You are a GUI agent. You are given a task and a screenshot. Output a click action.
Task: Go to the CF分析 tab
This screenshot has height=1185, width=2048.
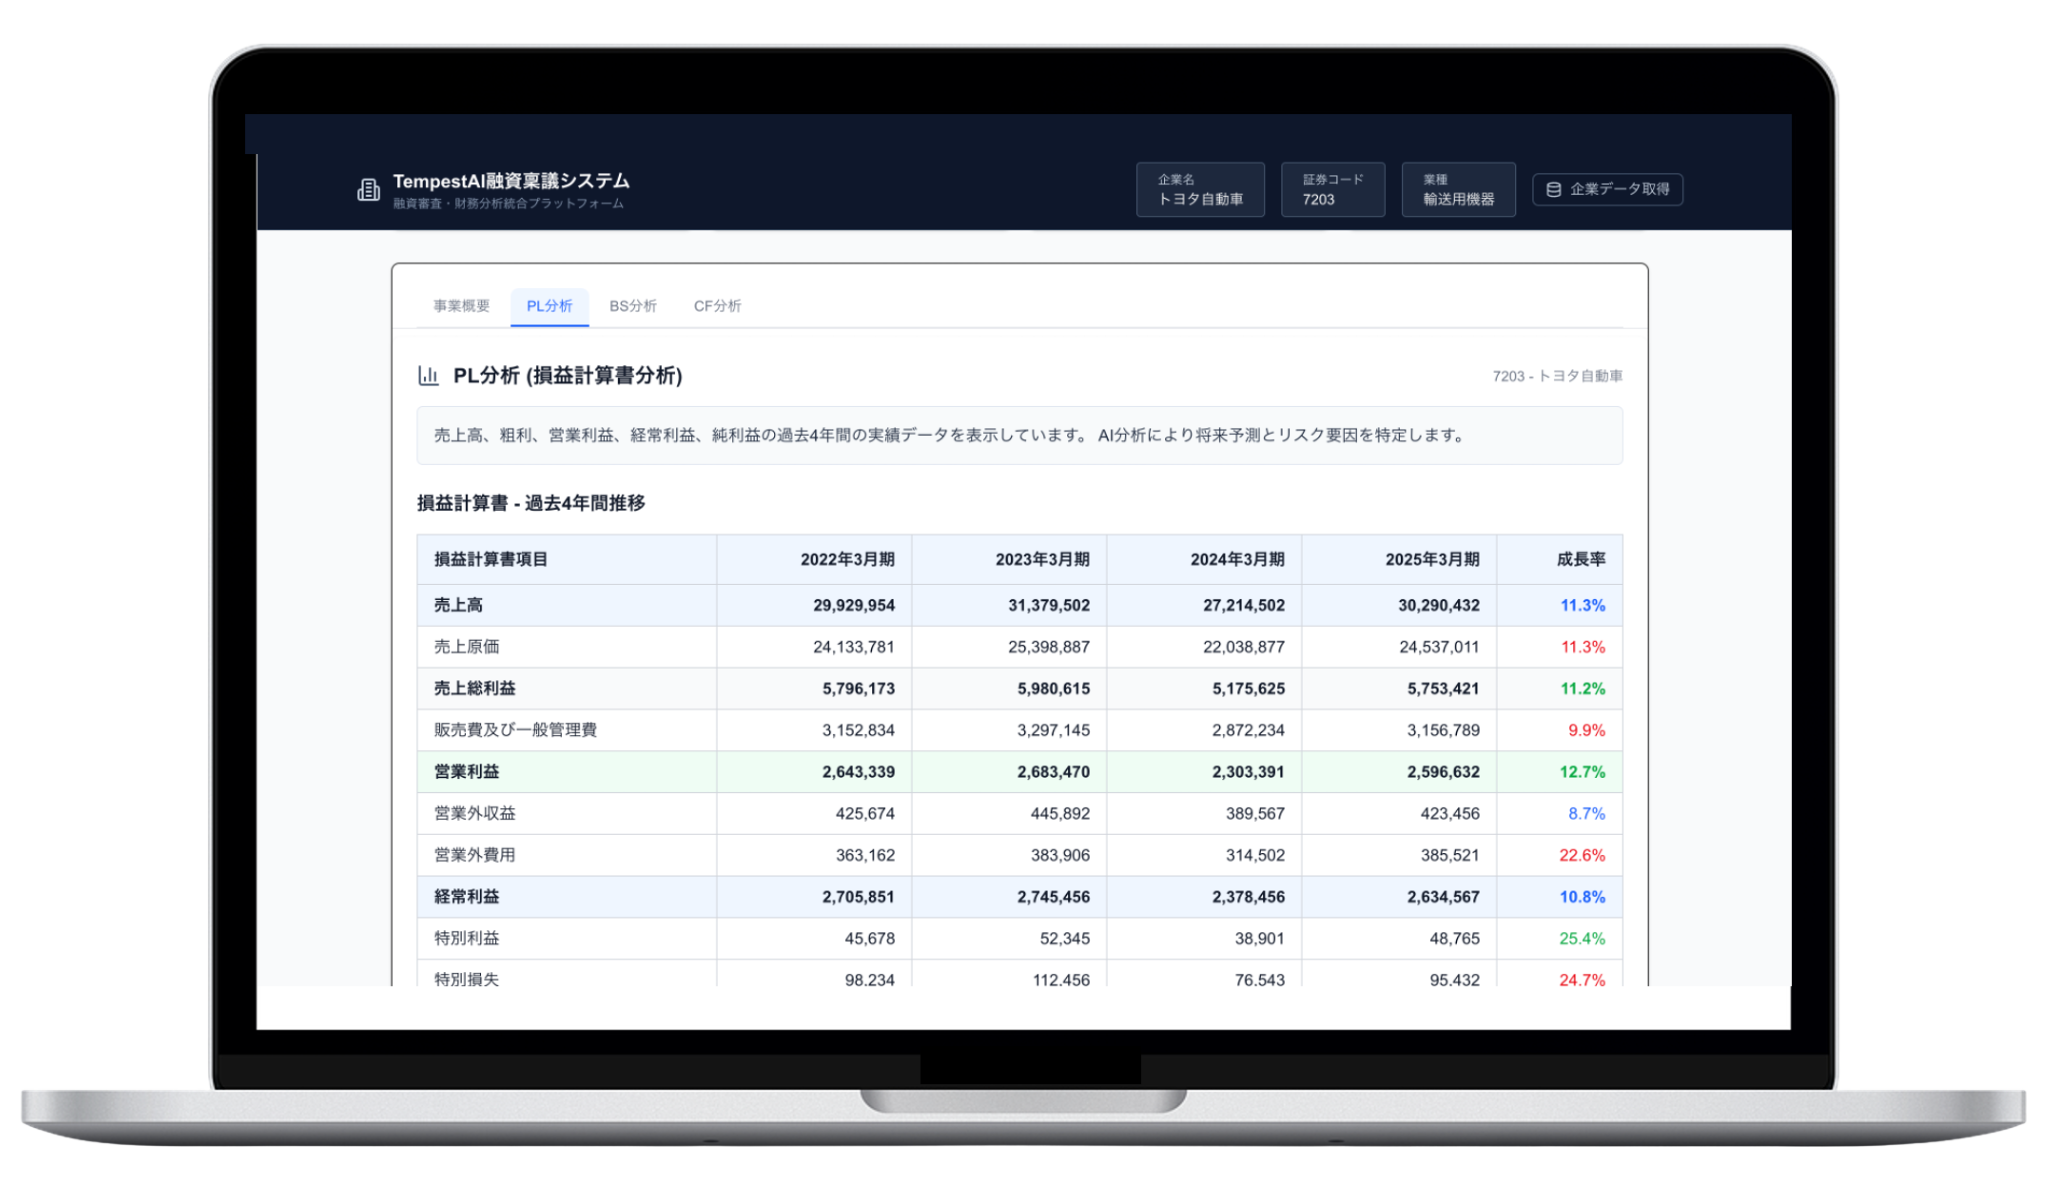[717, 306]
